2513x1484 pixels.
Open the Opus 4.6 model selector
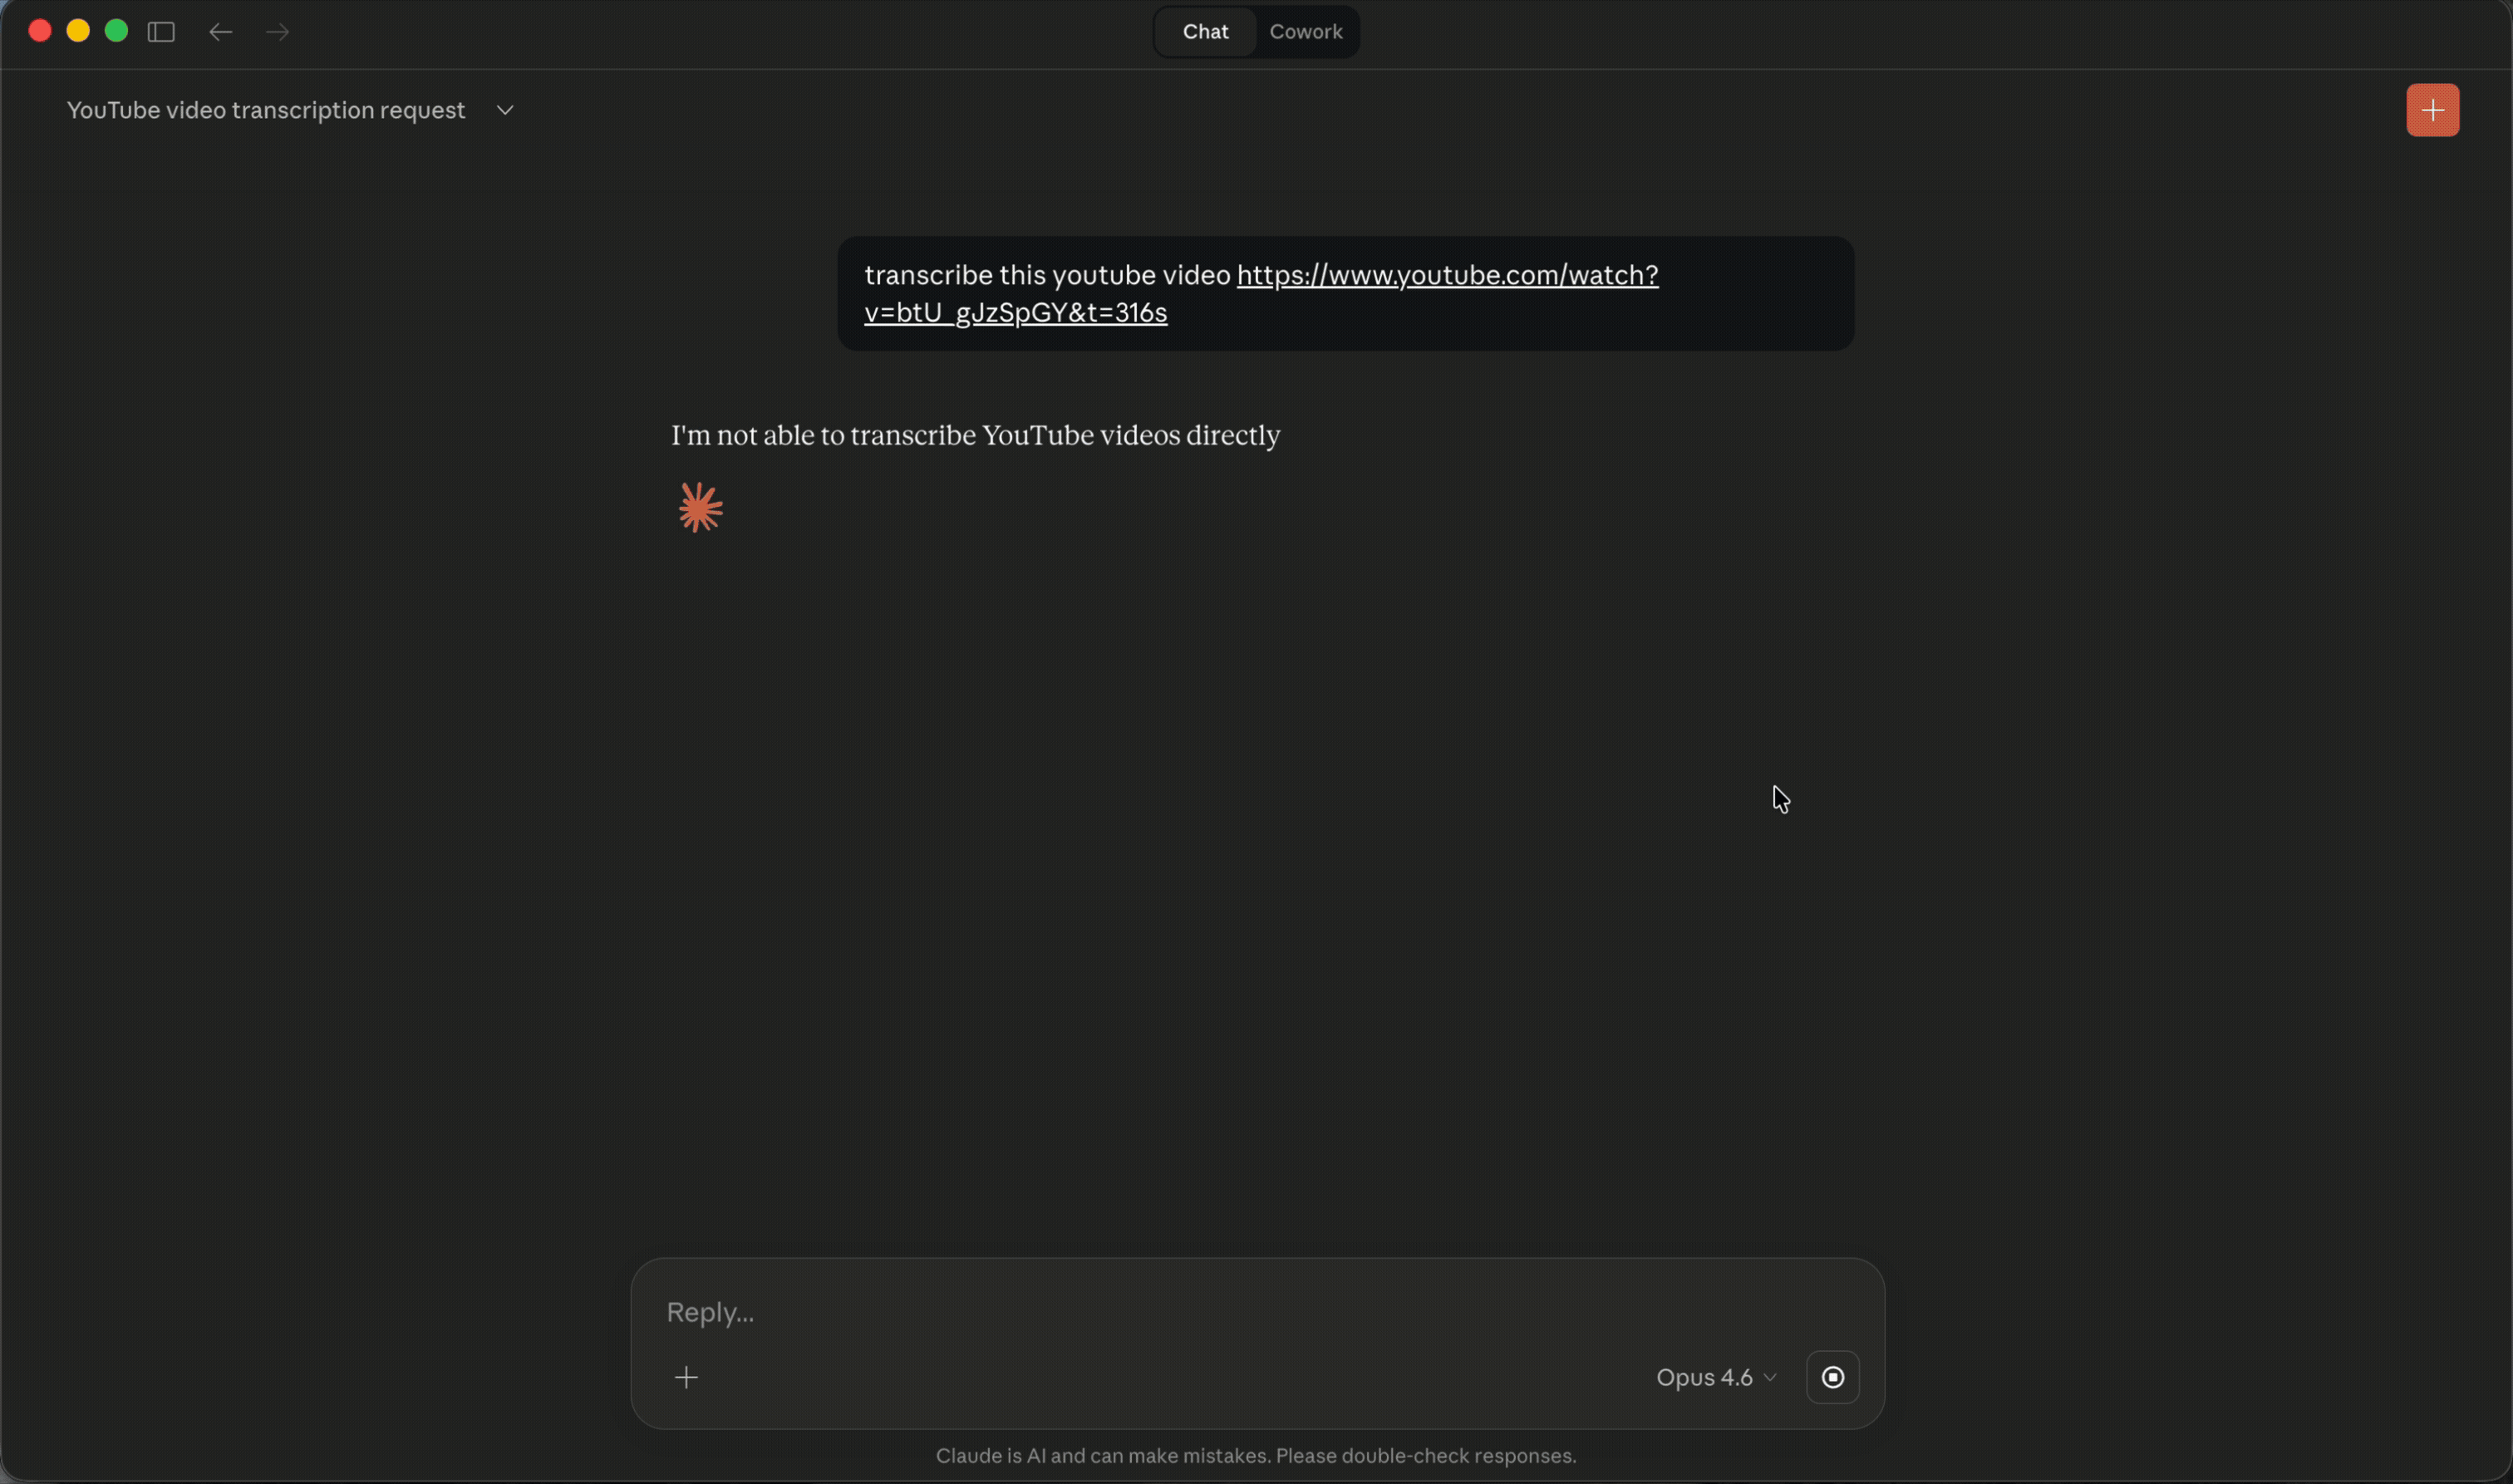click(1715, 1377)
